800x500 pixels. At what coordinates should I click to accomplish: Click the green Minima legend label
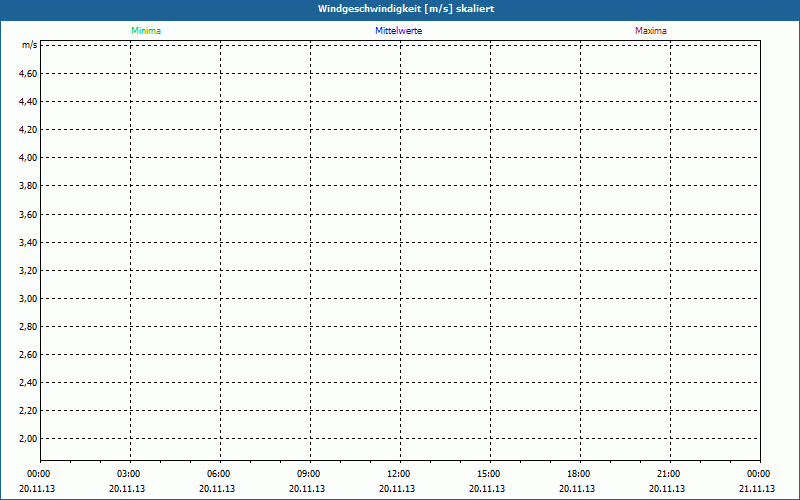(x=145, y=31)
